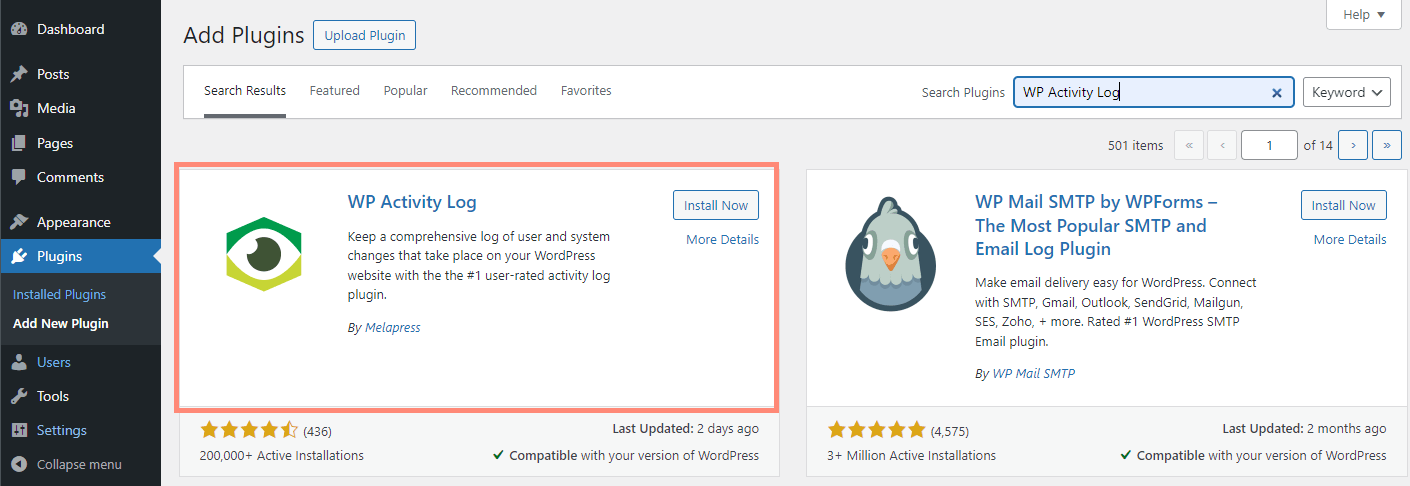Click the Tools wrench icon
The image size is (1410, 486).
click(19, 396)
